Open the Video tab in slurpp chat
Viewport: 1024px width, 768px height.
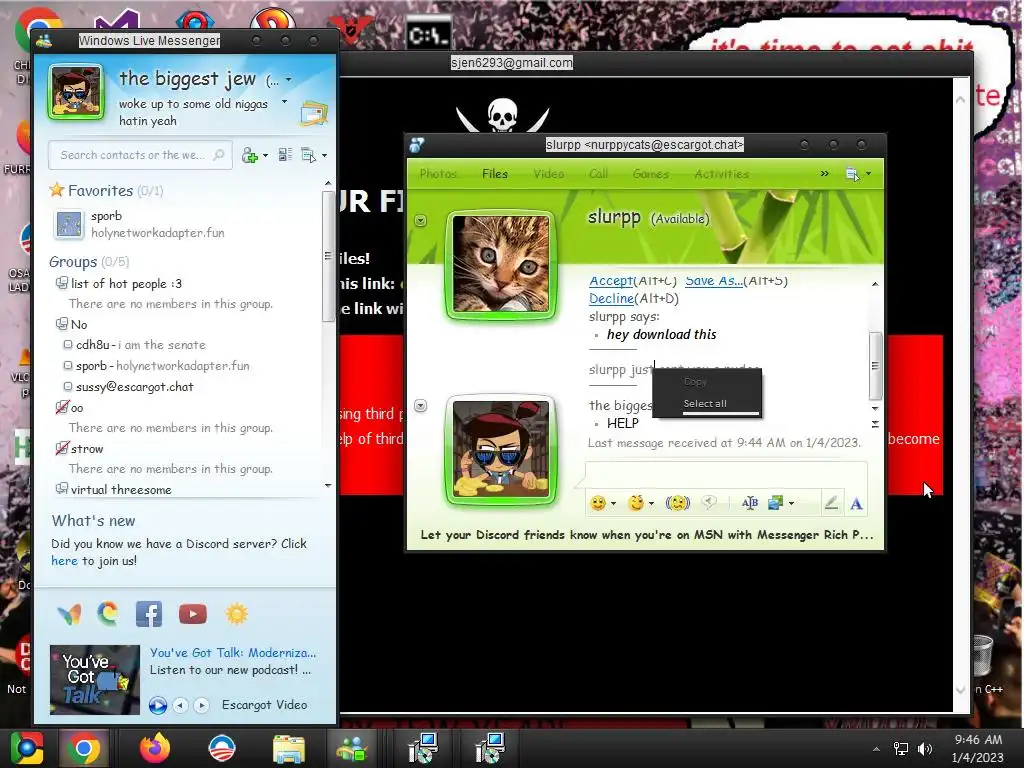(x=549, y=174)
